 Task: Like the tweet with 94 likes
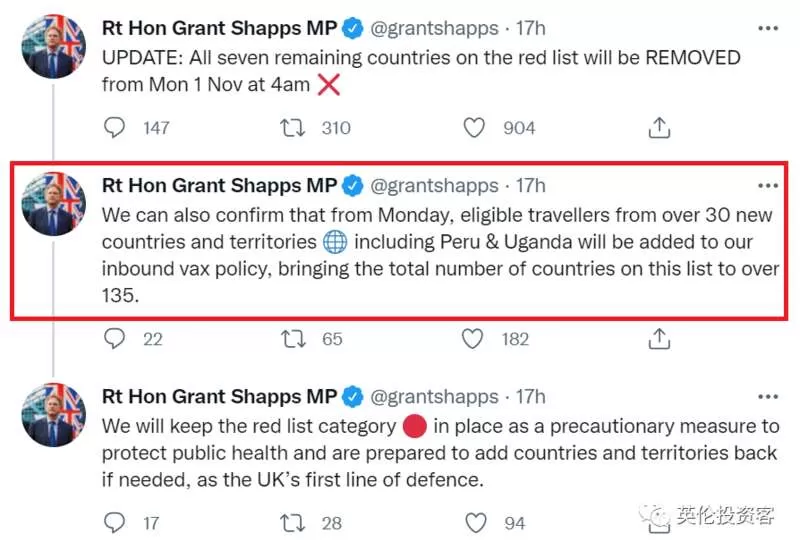point(476,523)
